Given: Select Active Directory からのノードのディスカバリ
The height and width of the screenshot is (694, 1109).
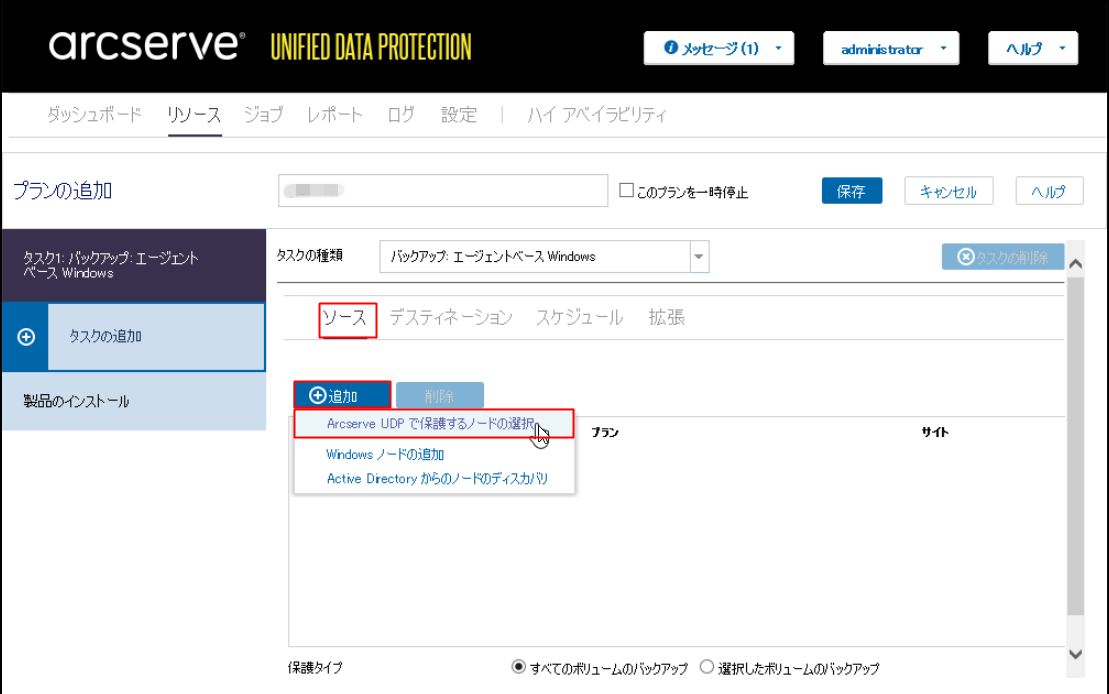Looking at the screenshot, I should [437, 478].
